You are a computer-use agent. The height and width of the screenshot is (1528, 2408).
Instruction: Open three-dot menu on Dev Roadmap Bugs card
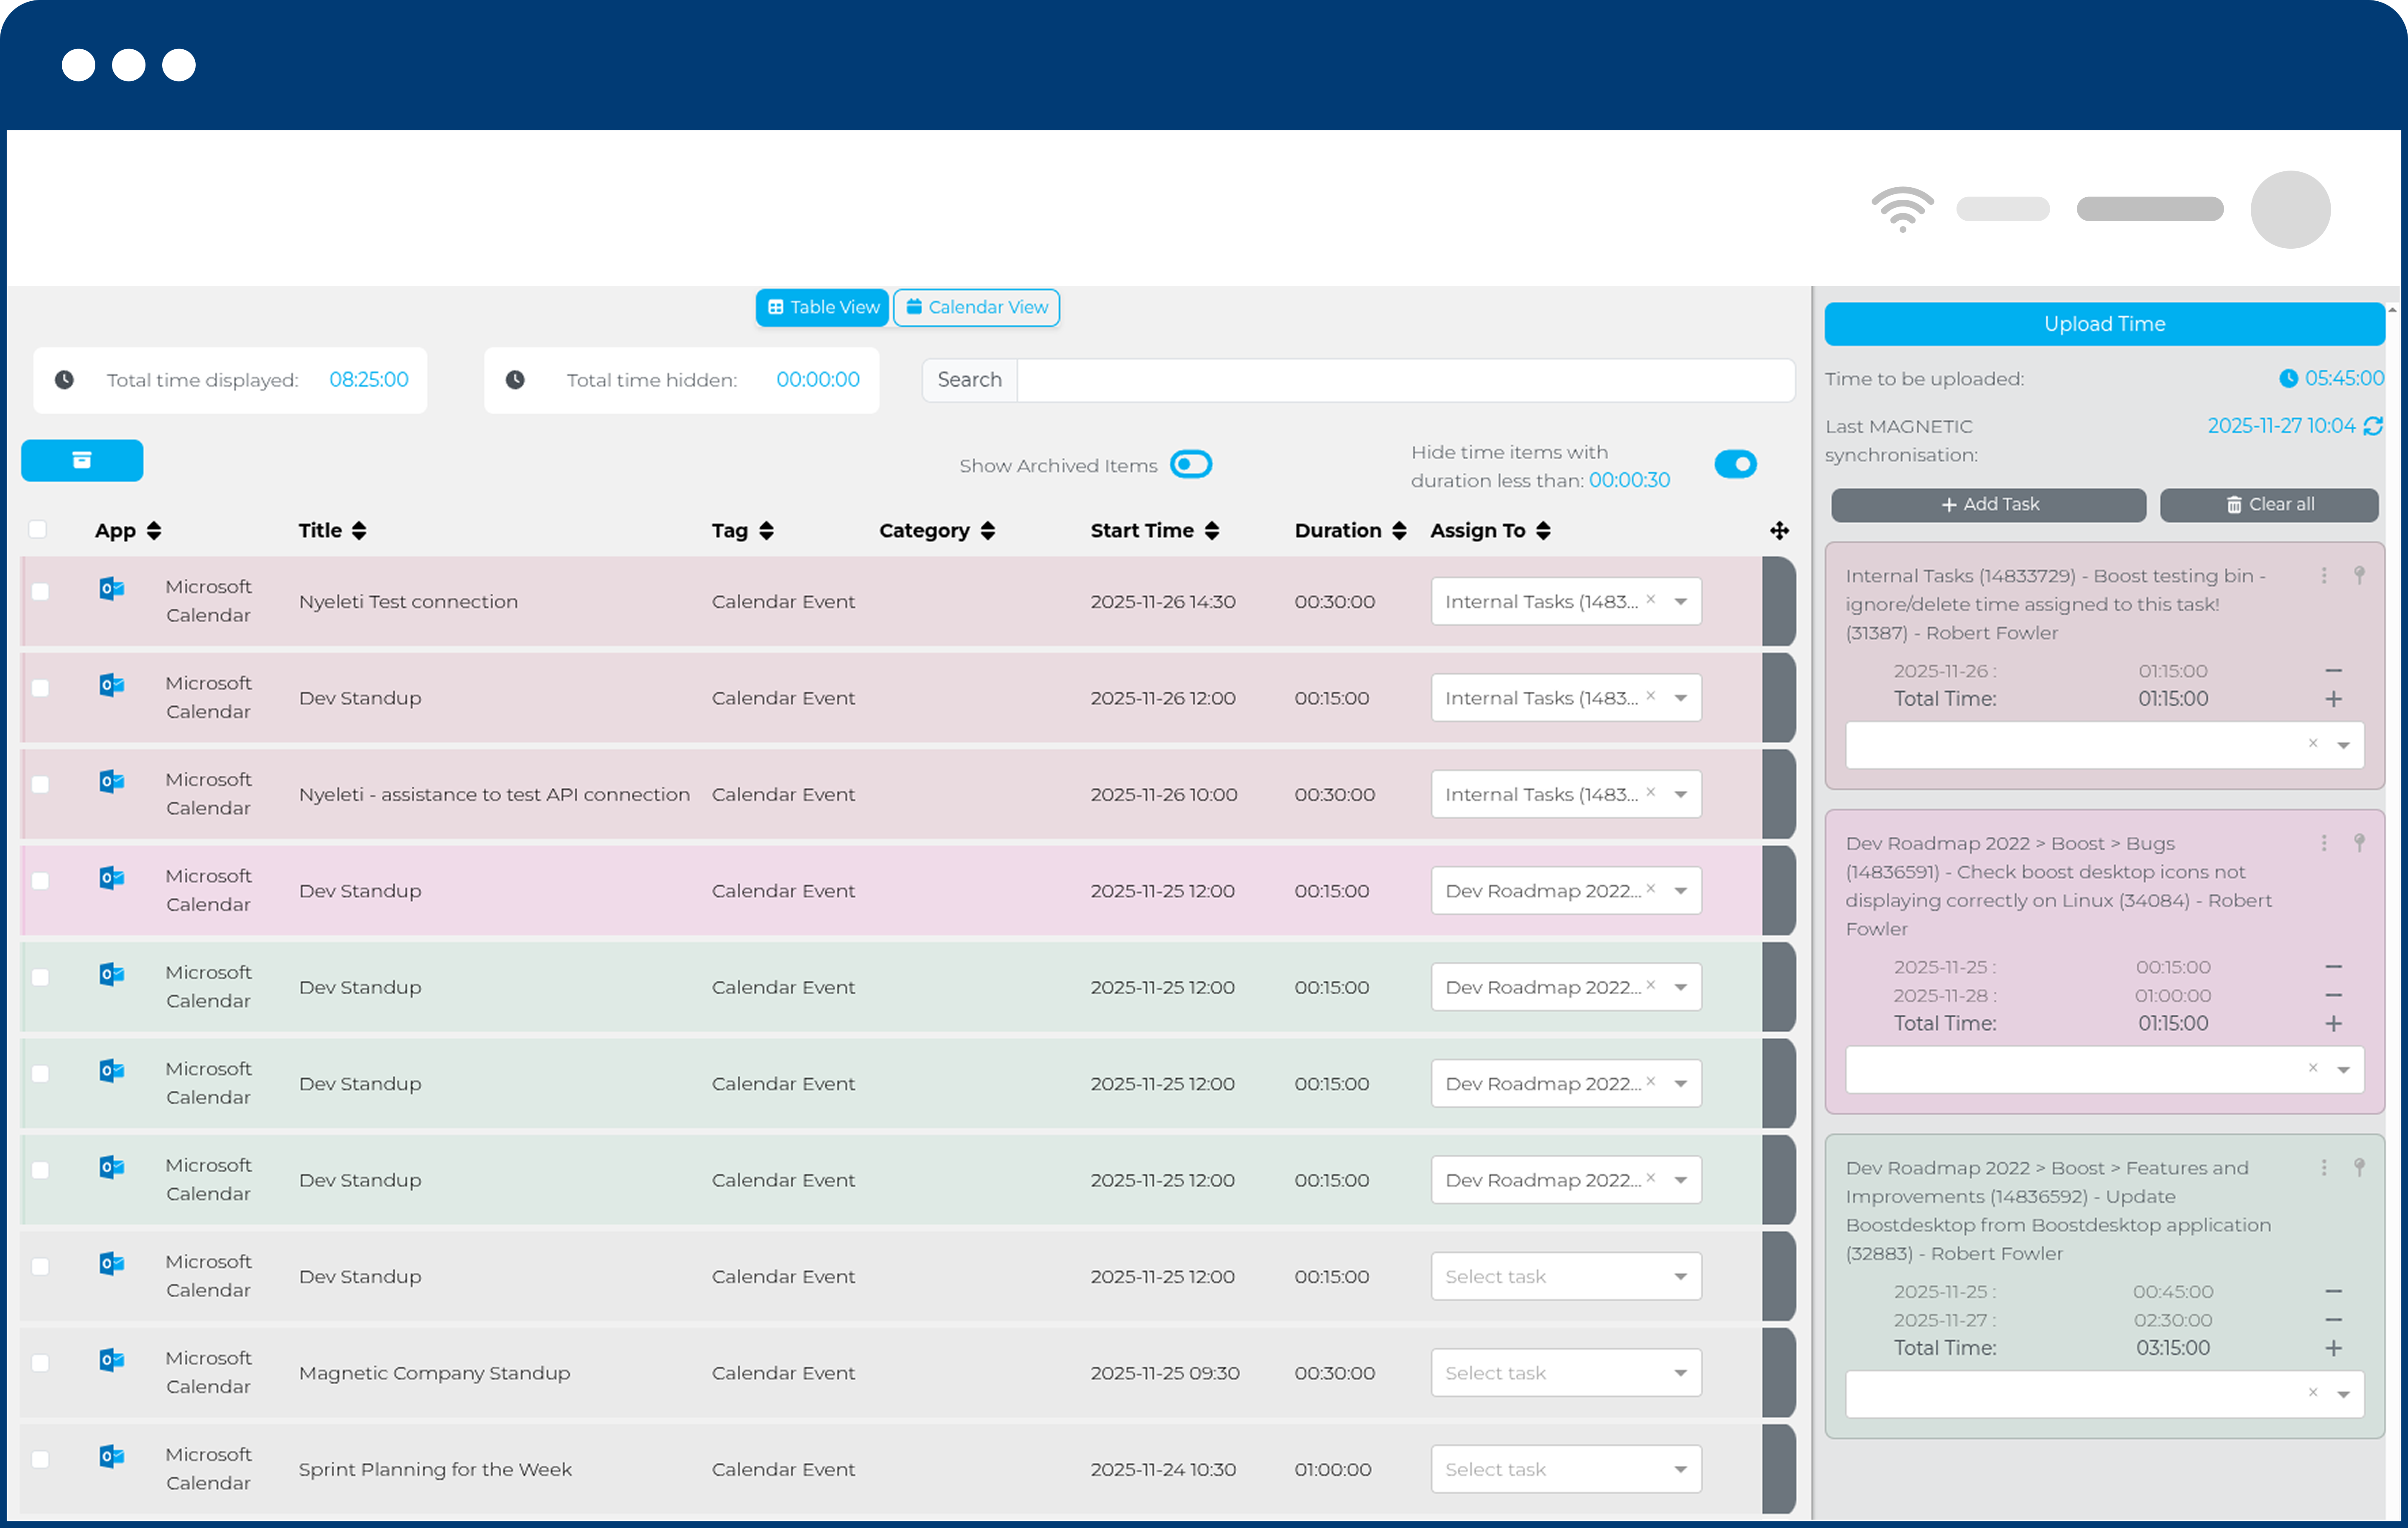tap(2324, 843)
